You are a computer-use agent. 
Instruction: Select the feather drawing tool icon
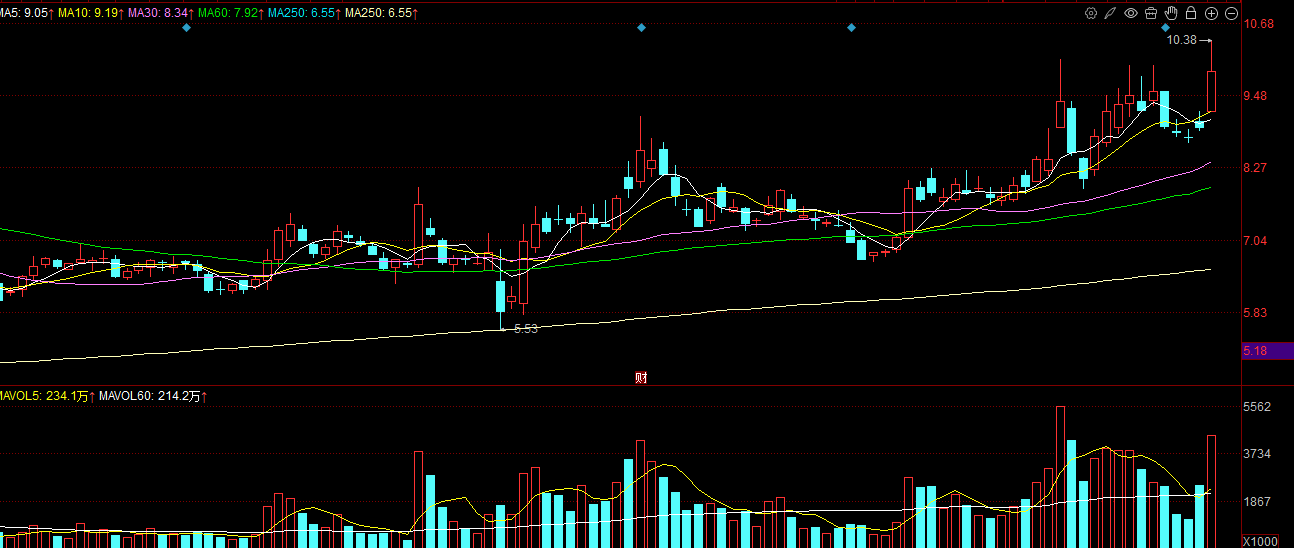point(1111,13)
